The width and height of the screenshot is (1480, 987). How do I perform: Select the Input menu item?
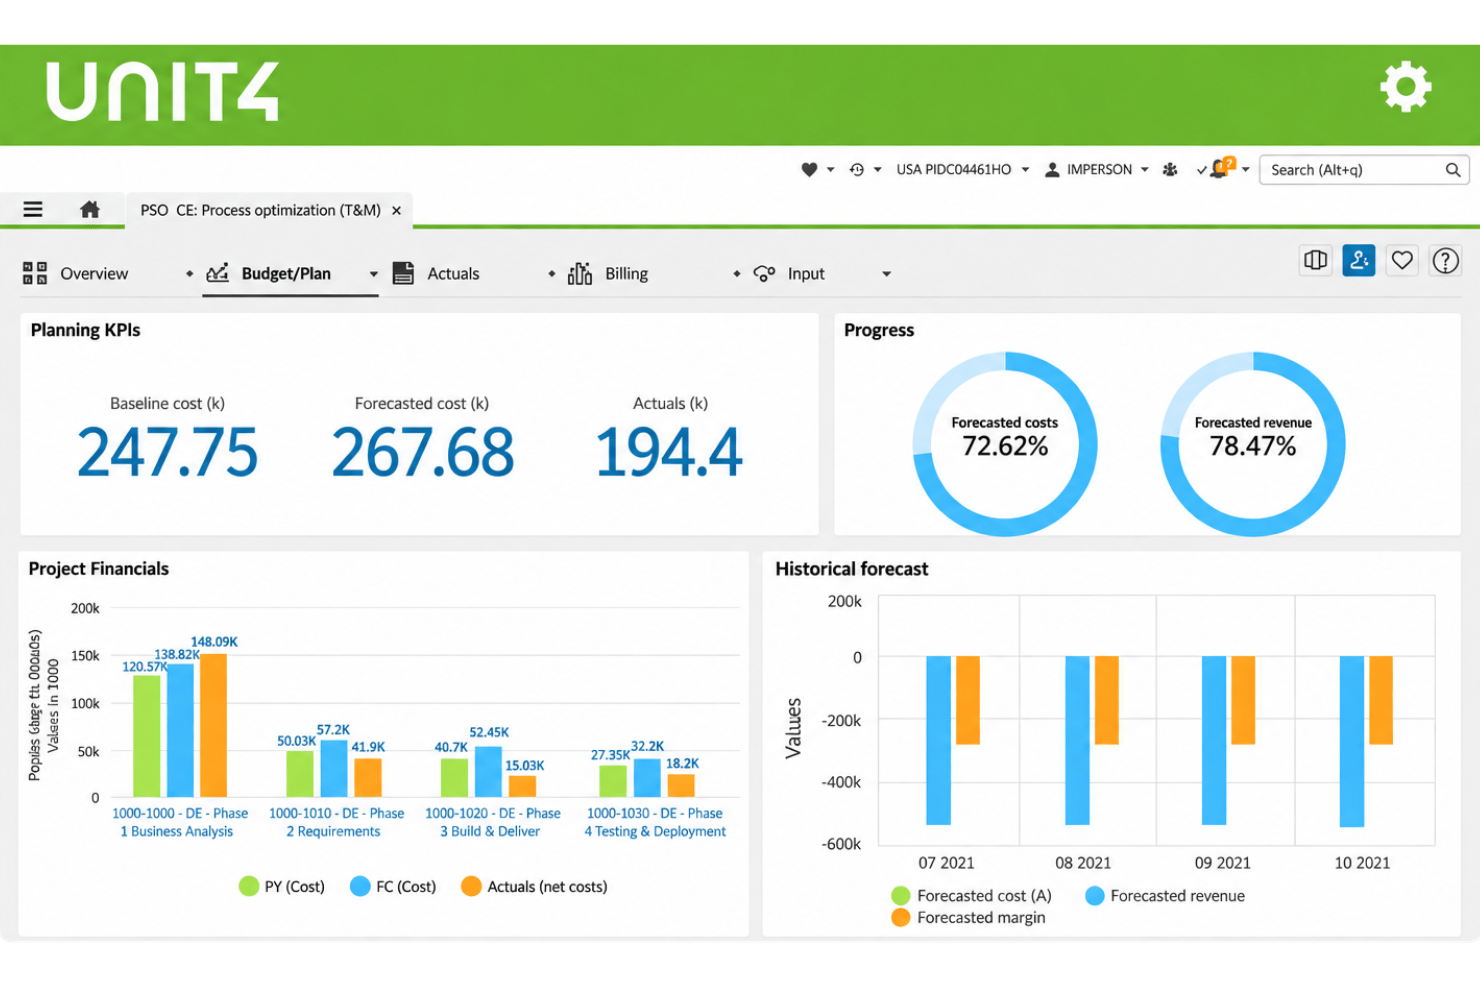[x=806, y=274]
